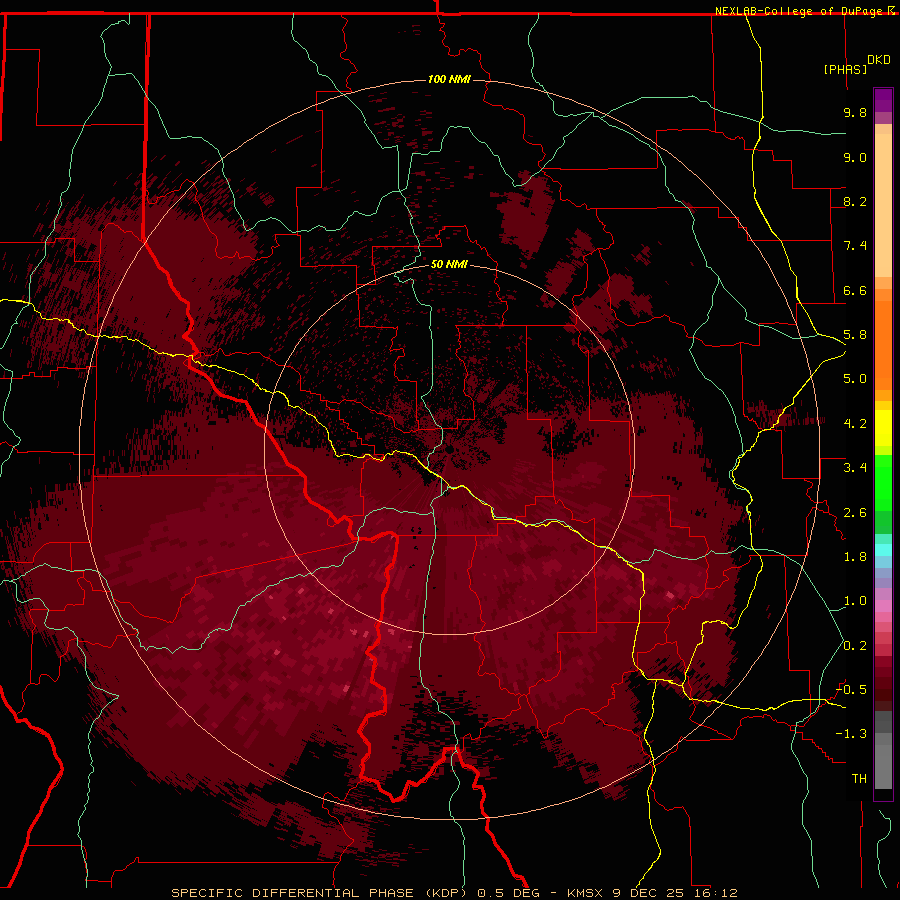Image resolution: width=900 pixels, height=900 pixels.
Task: Click the yellow segment of the color bar
Action: [x=883, y=428]
